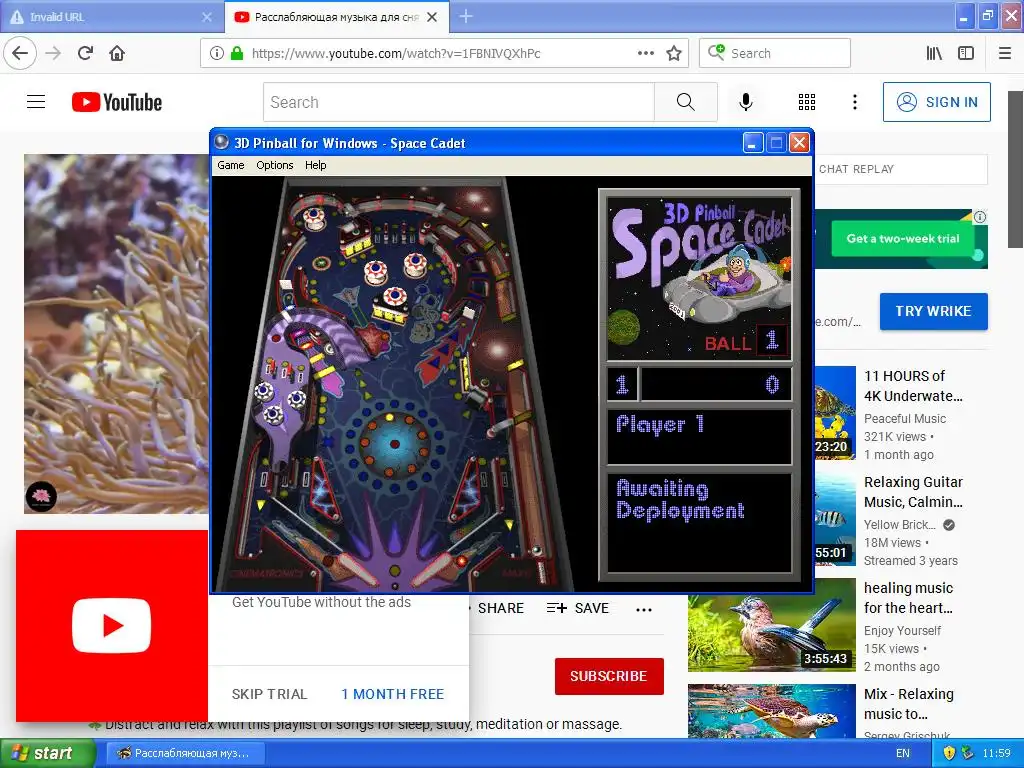Open the YouTube guide hamburger menu
The height and width of the screenshot is (768, 1024).
(x=36, y=102)
